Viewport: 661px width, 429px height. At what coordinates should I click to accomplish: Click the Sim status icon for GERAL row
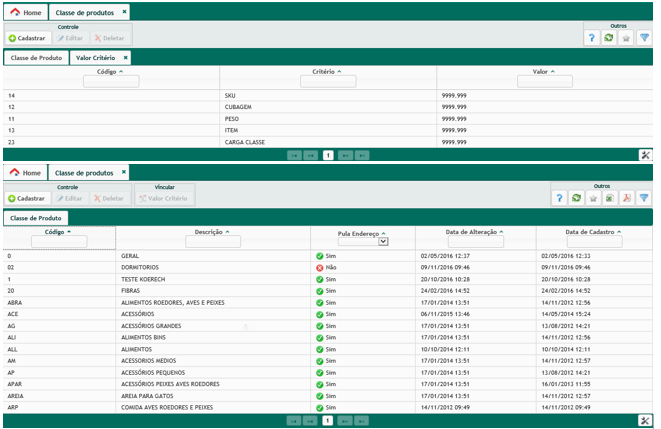tap(320, 257)
